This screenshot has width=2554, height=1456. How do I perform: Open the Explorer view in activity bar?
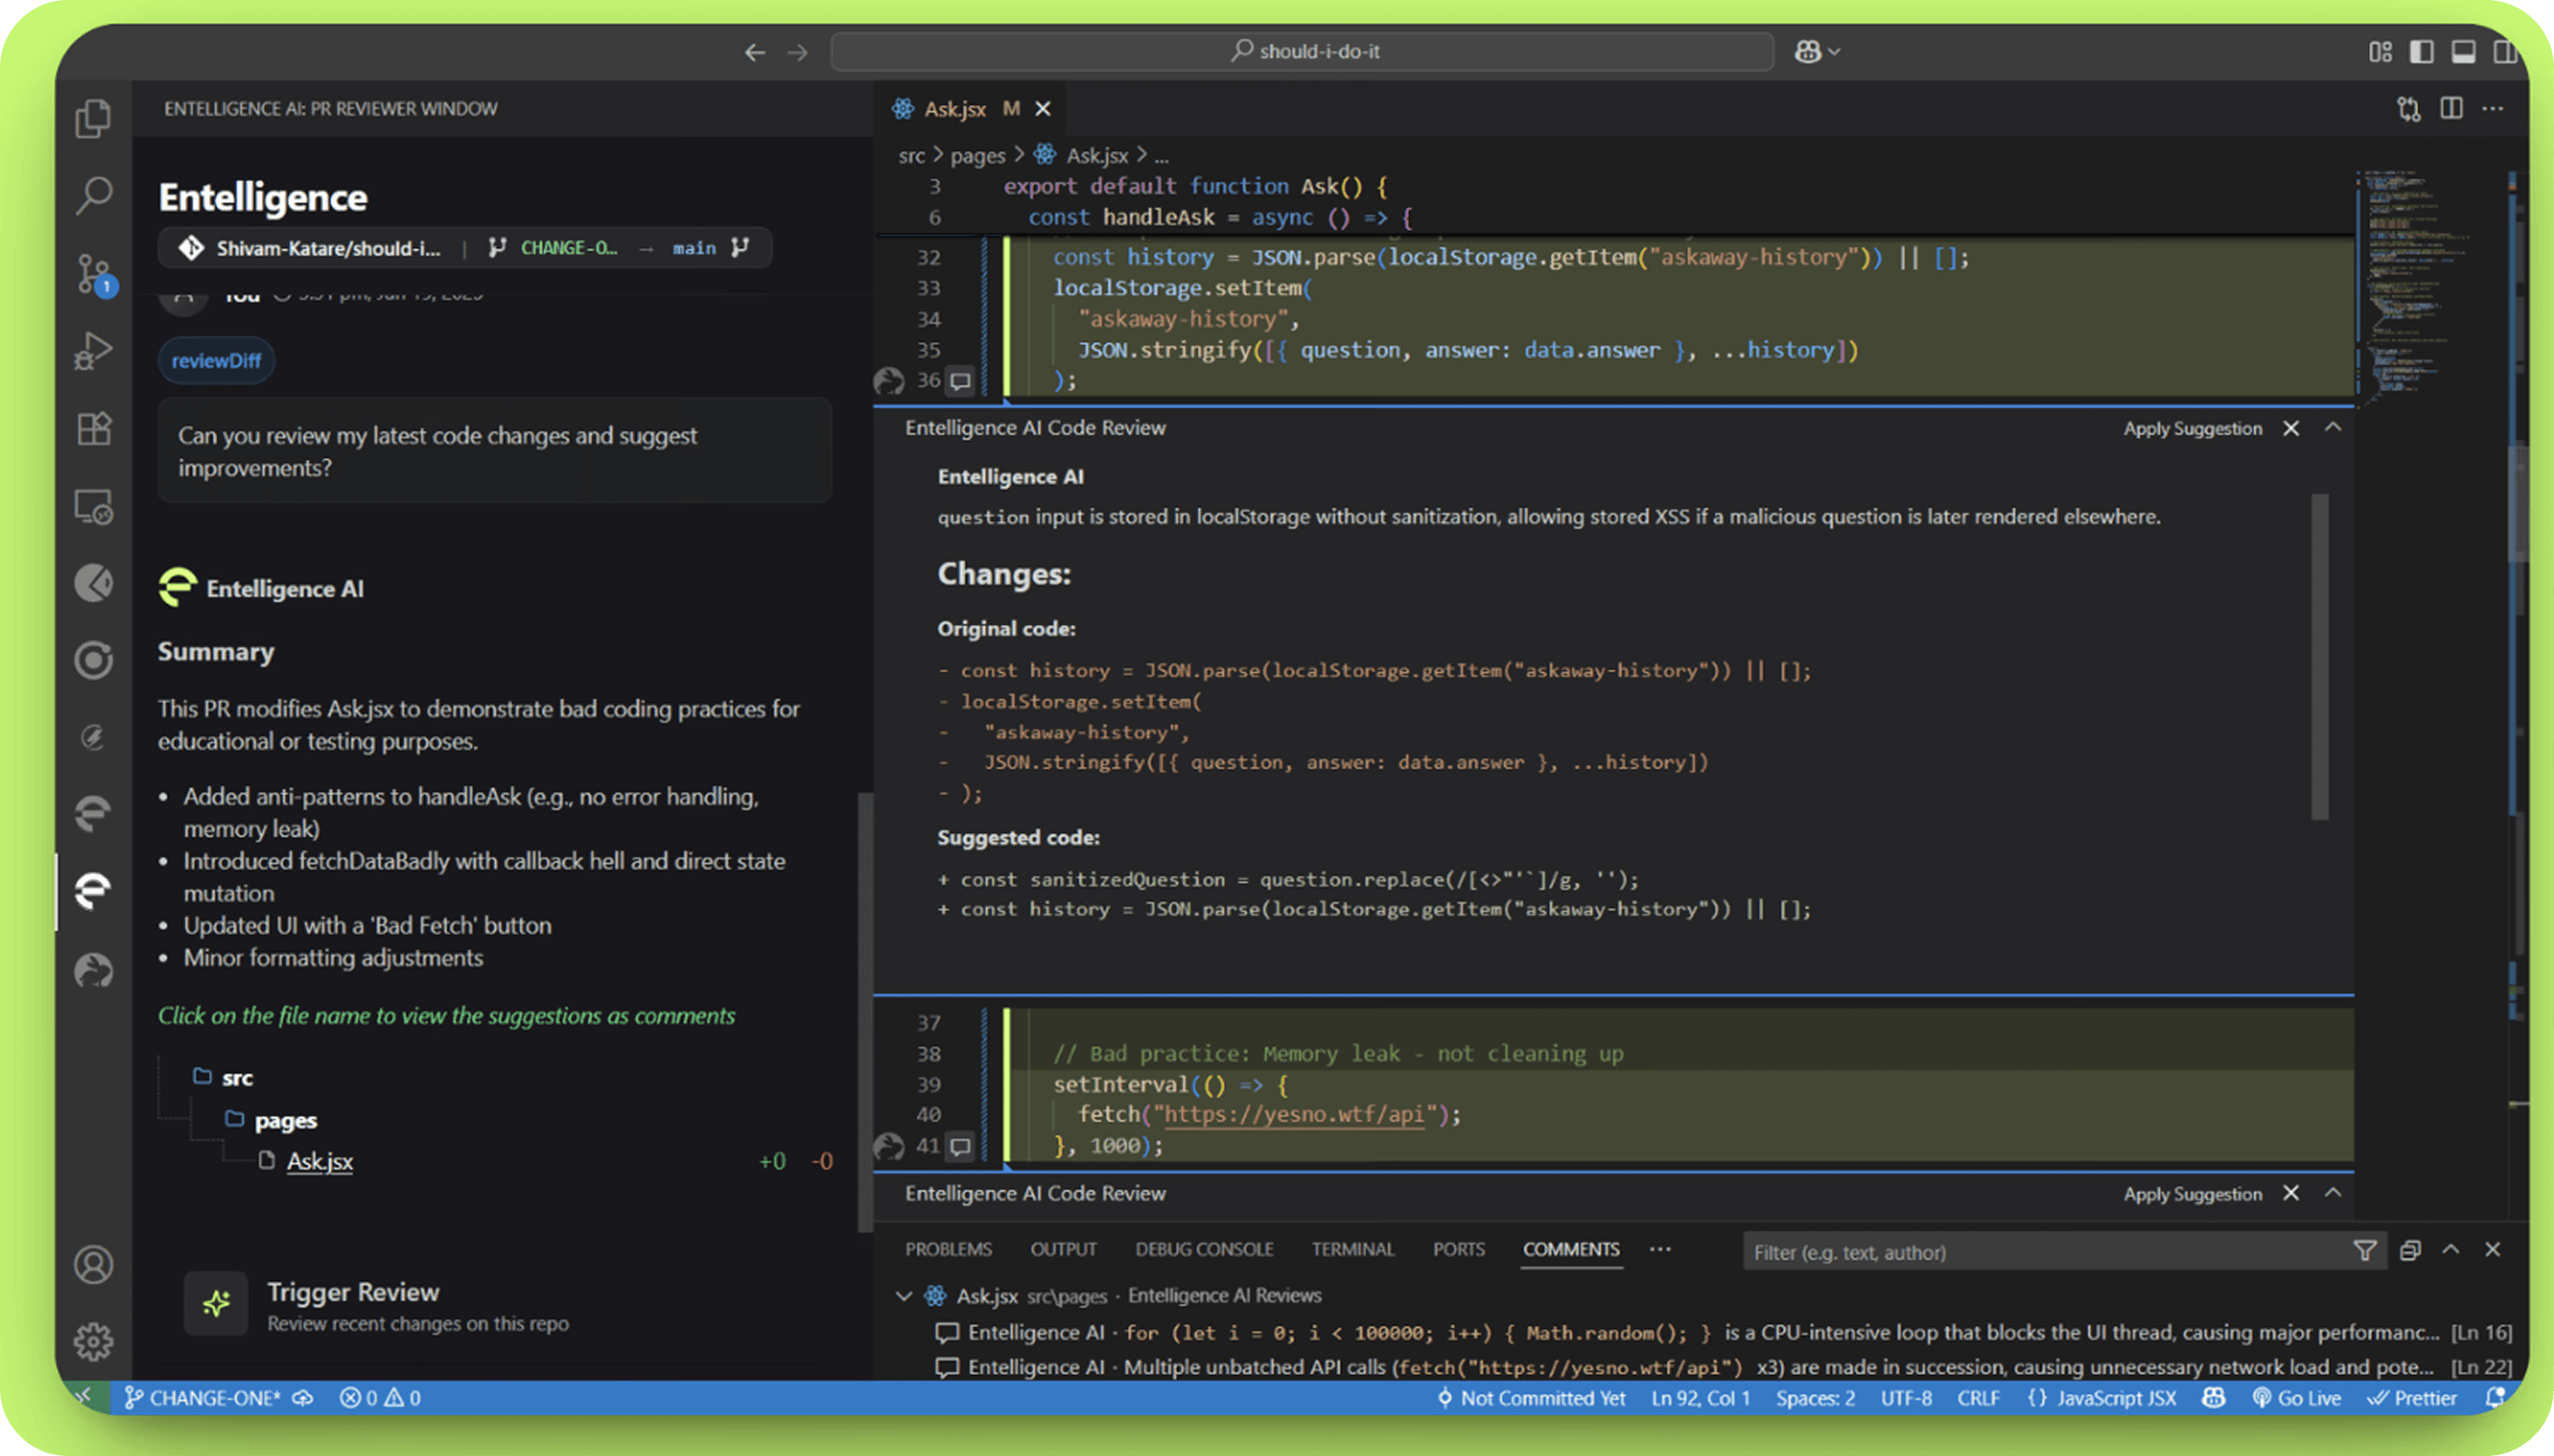pyautogui.click(x=93, y=118)
